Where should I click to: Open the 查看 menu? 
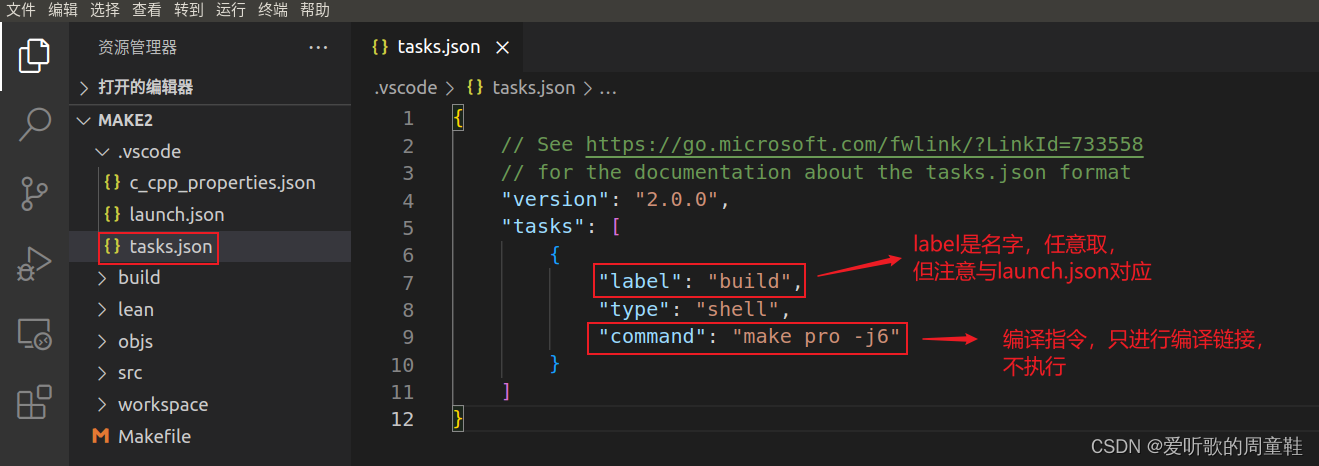(147, 10)
